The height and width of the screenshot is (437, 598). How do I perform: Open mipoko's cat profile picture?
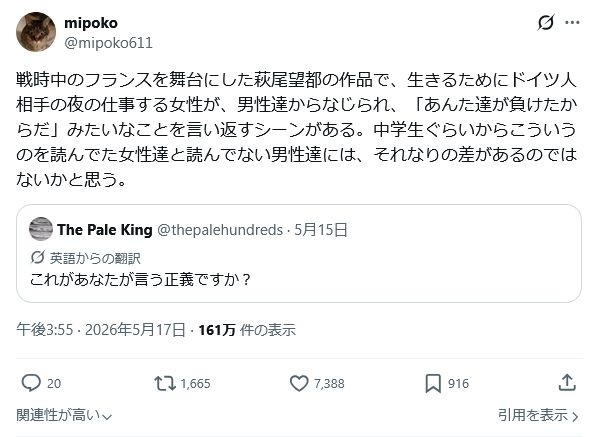(36, 32)
